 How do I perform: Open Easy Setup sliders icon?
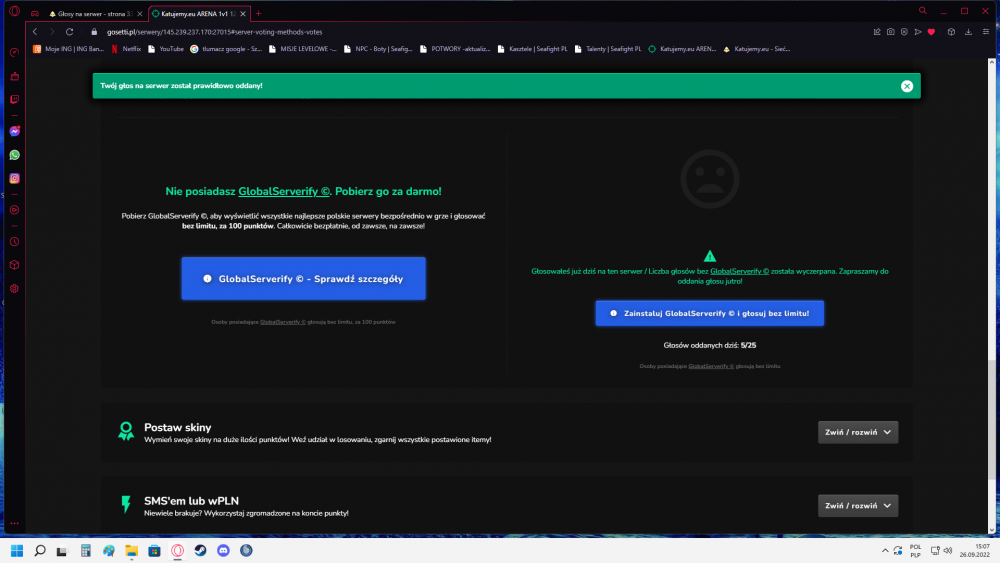pos(985,32)
